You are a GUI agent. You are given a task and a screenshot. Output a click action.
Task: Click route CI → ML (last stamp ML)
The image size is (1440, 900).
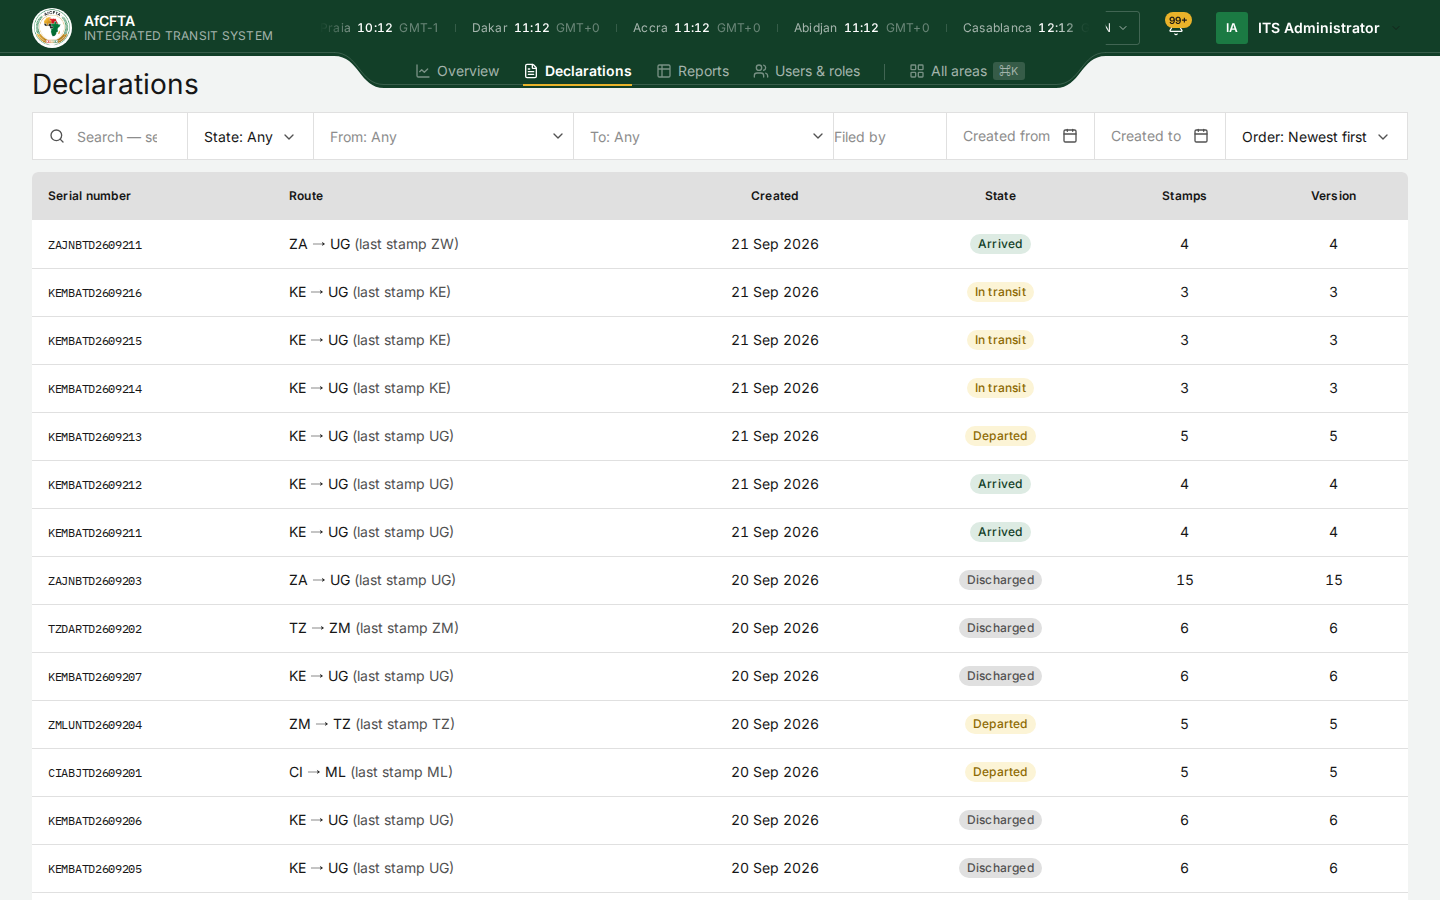coord(371,772)
